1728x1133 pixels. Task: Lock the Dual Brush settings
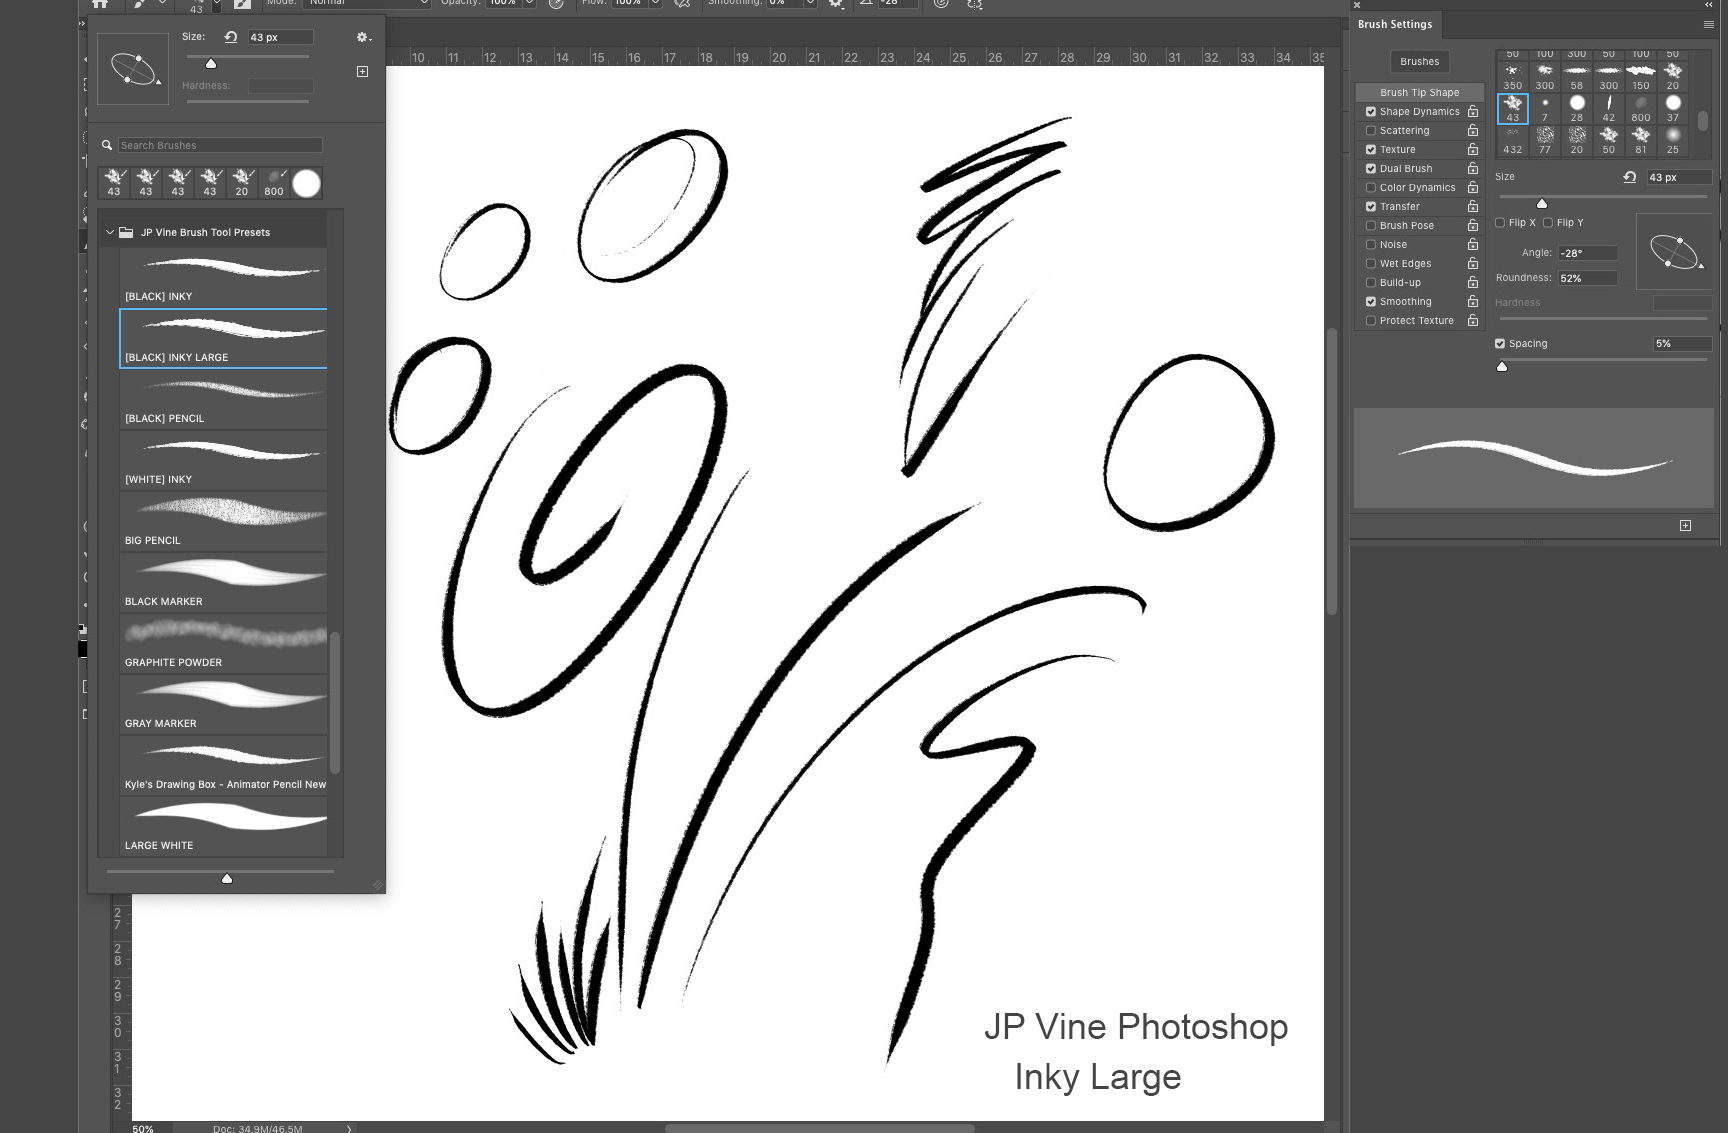click(1473, 168)
